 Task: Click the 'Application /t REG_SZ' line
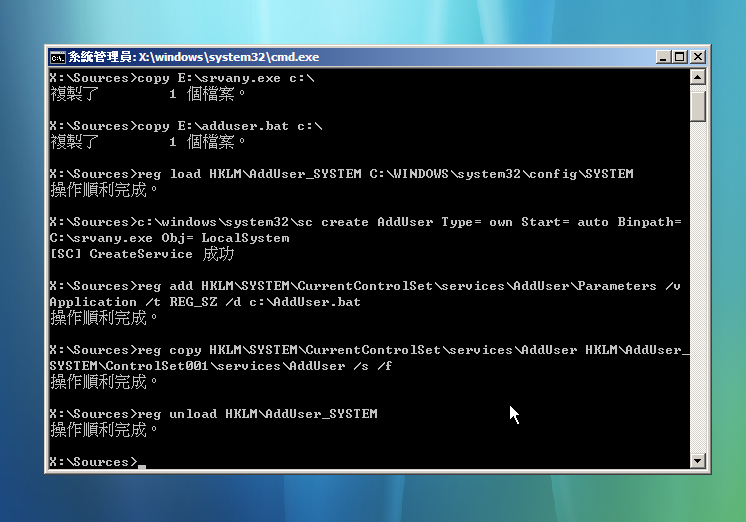[205, 302]
